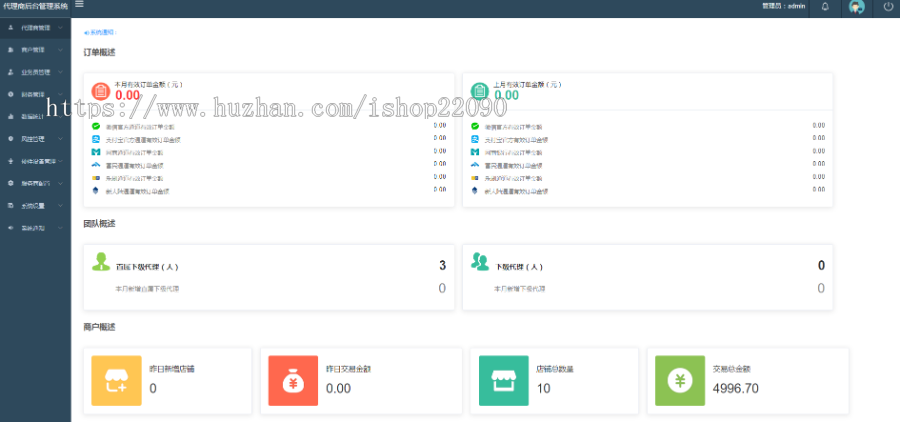Image resolution: width=900 pixels, height=422 pixels.
Task: Click the teal shop 店铺总数量 icon
Action: [504, 381]
